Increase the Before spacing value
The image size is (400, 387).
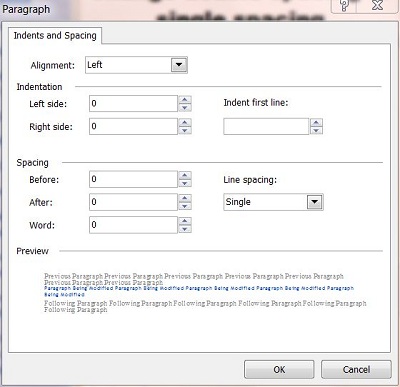click(185, 175)
